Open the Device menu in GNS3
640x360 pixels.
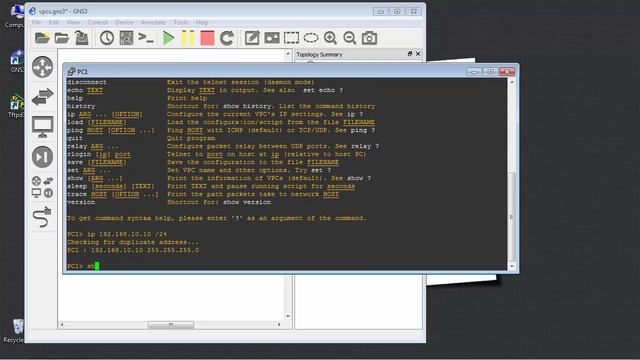coord(124,22)
